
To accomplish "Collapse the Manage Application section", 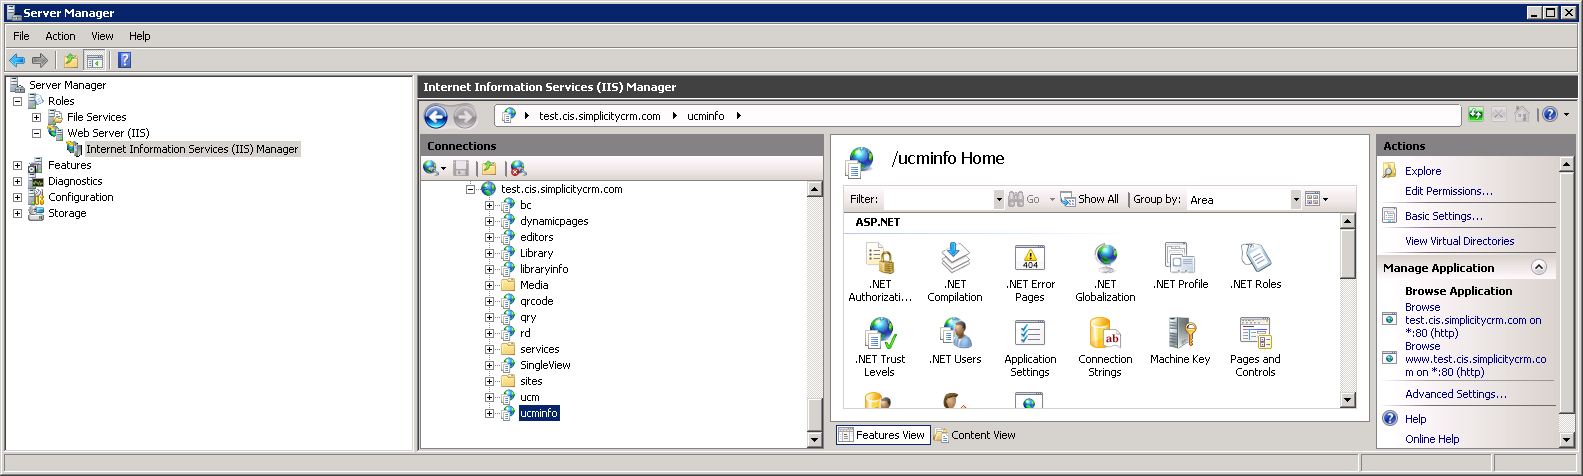I will 1539,267.
